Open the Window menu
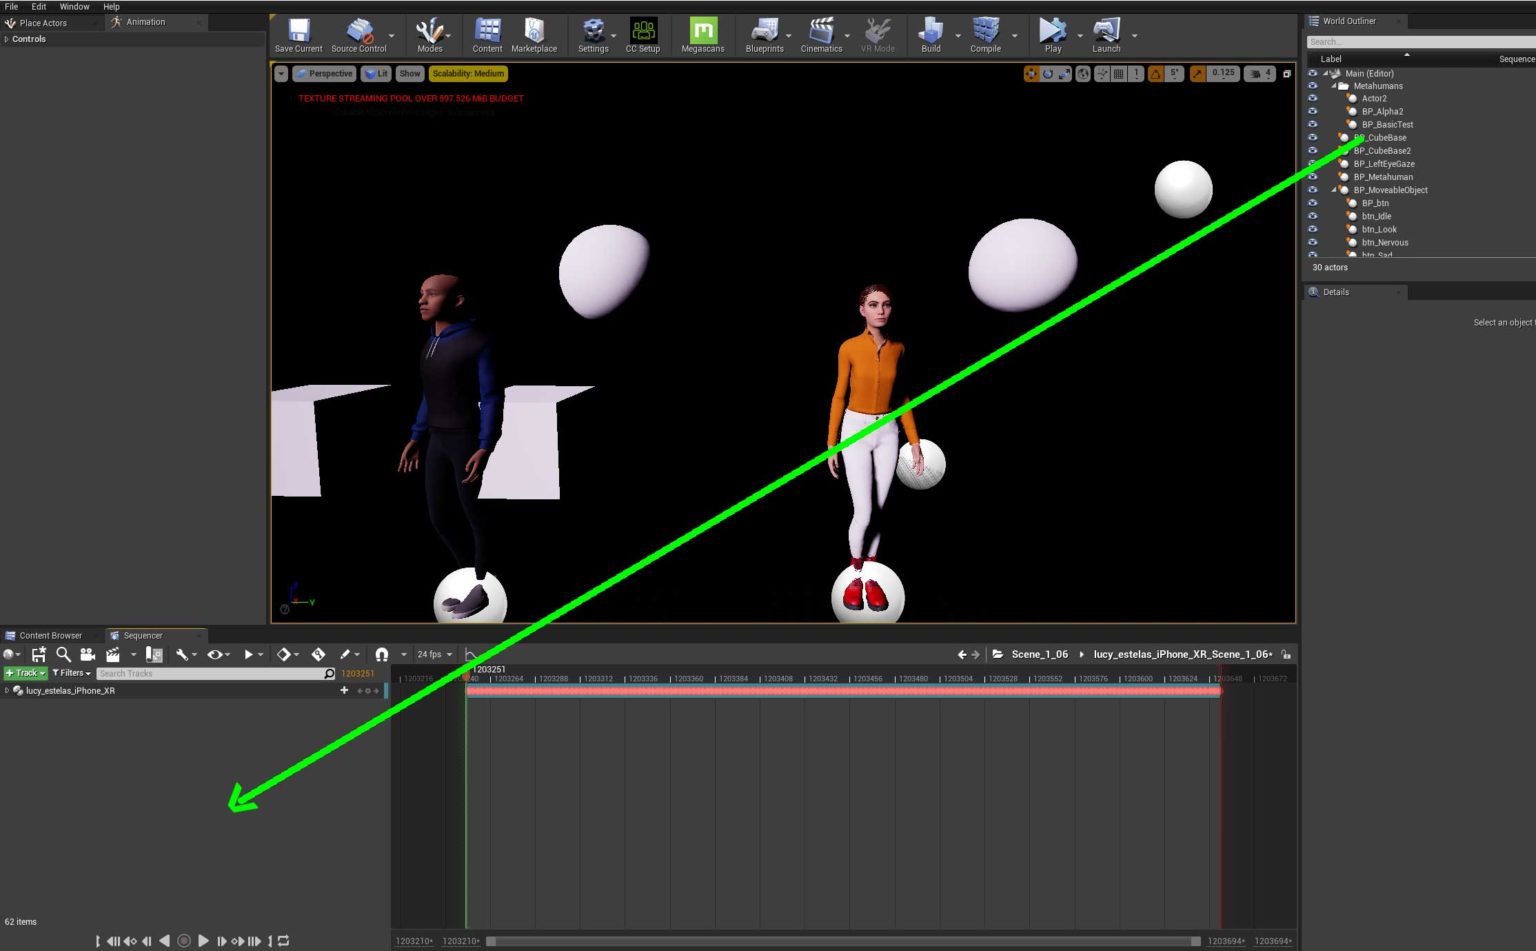 point(74,6)
